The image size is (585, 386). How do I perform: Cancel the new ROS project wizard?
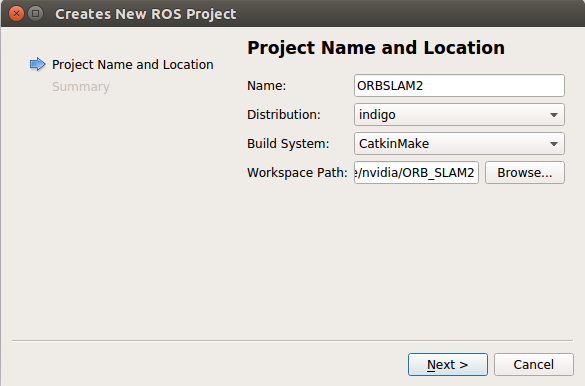pos(534,364)
